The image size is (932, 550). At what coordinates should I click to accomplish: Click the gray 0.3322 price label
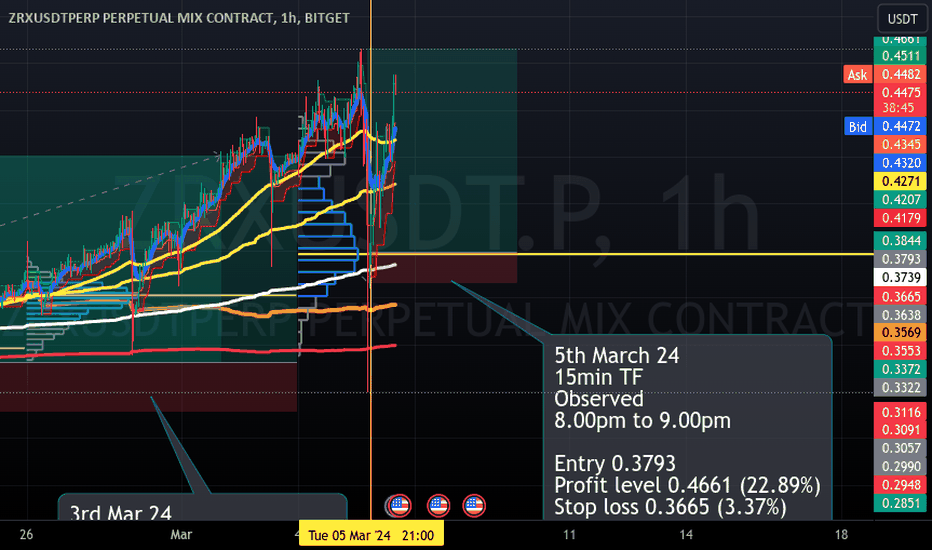(x=900, y=388)
